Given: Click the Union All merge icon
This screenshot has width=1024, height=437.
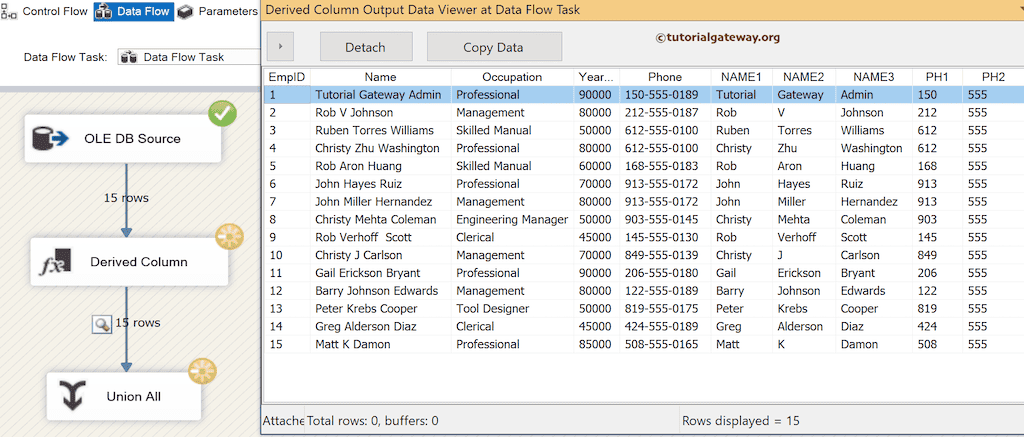Looking at the screenshot, I should click(x=73, y=397).
